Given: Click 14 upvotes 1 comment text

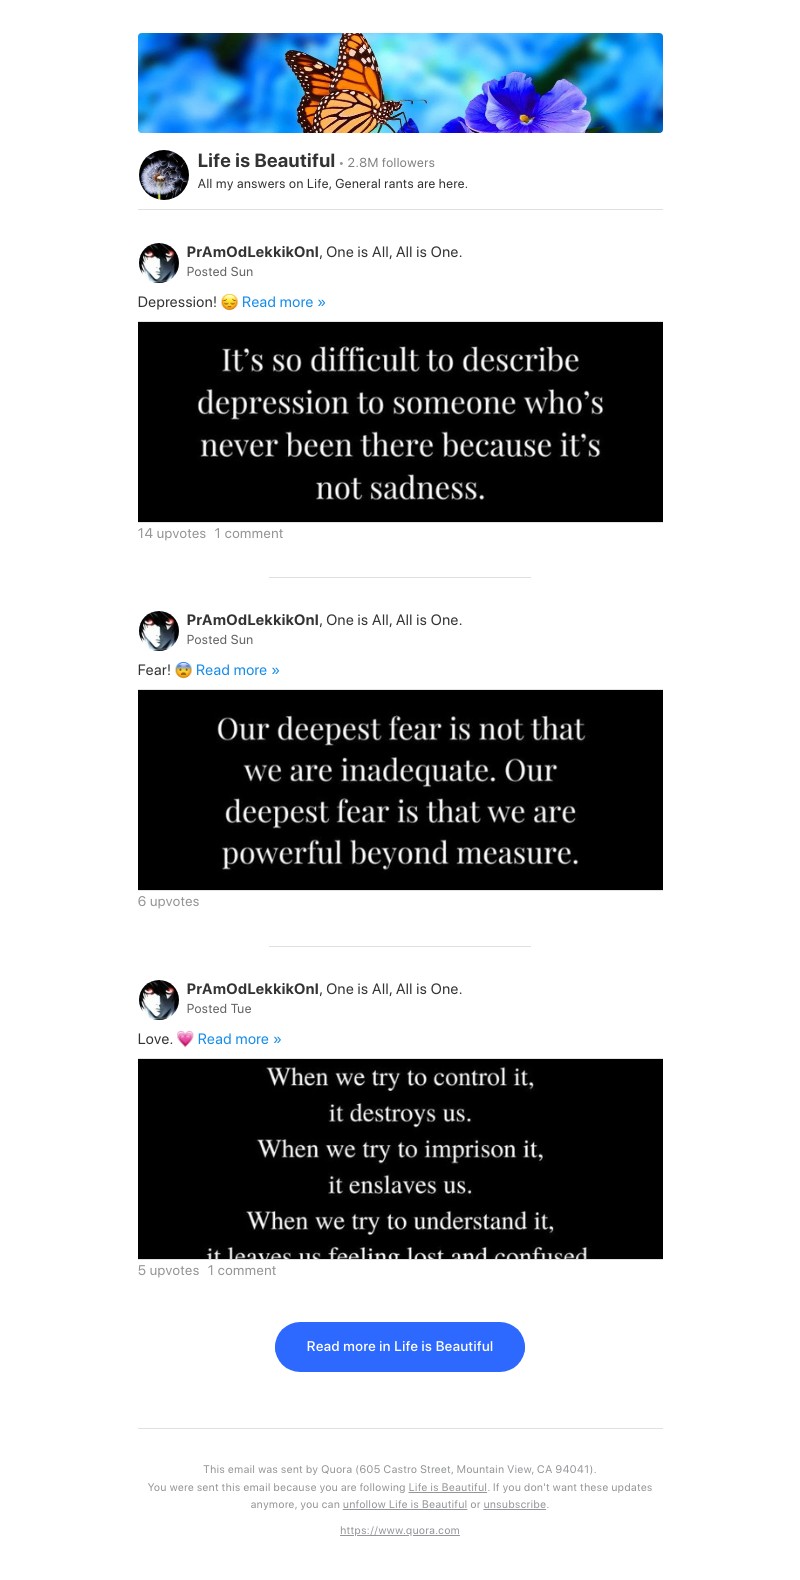Looking at the screenshot, I should point(210,534).
